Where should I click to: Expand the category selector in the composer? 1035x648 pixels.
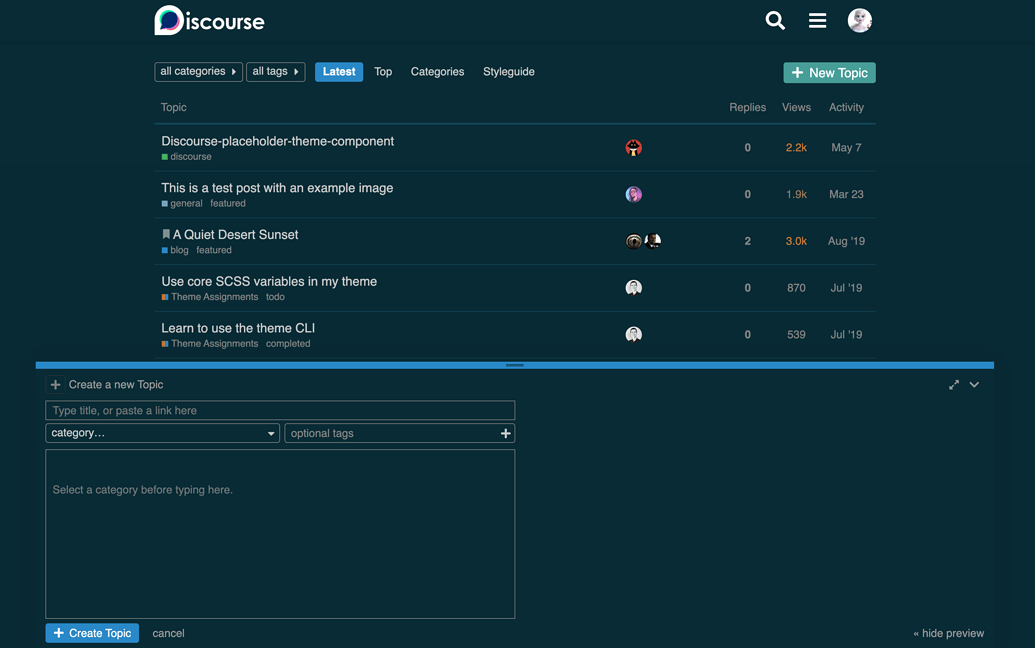pyautogui.click(x=162, y=433)
